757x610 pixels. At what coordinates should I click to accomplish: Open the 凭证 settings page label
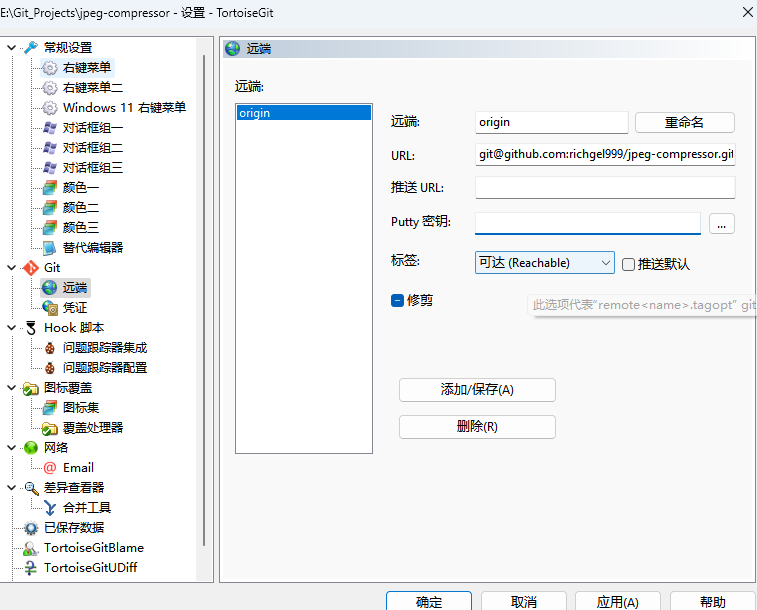coord(75,307)
